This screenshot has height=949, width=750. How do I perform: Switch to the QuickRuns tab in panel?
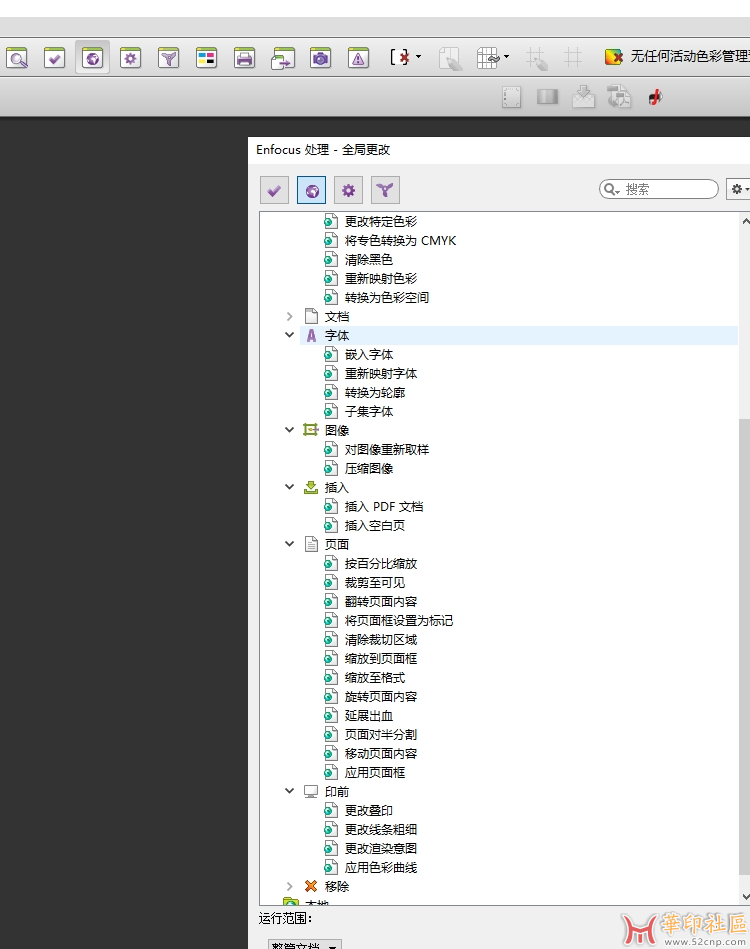pos(385,191)
